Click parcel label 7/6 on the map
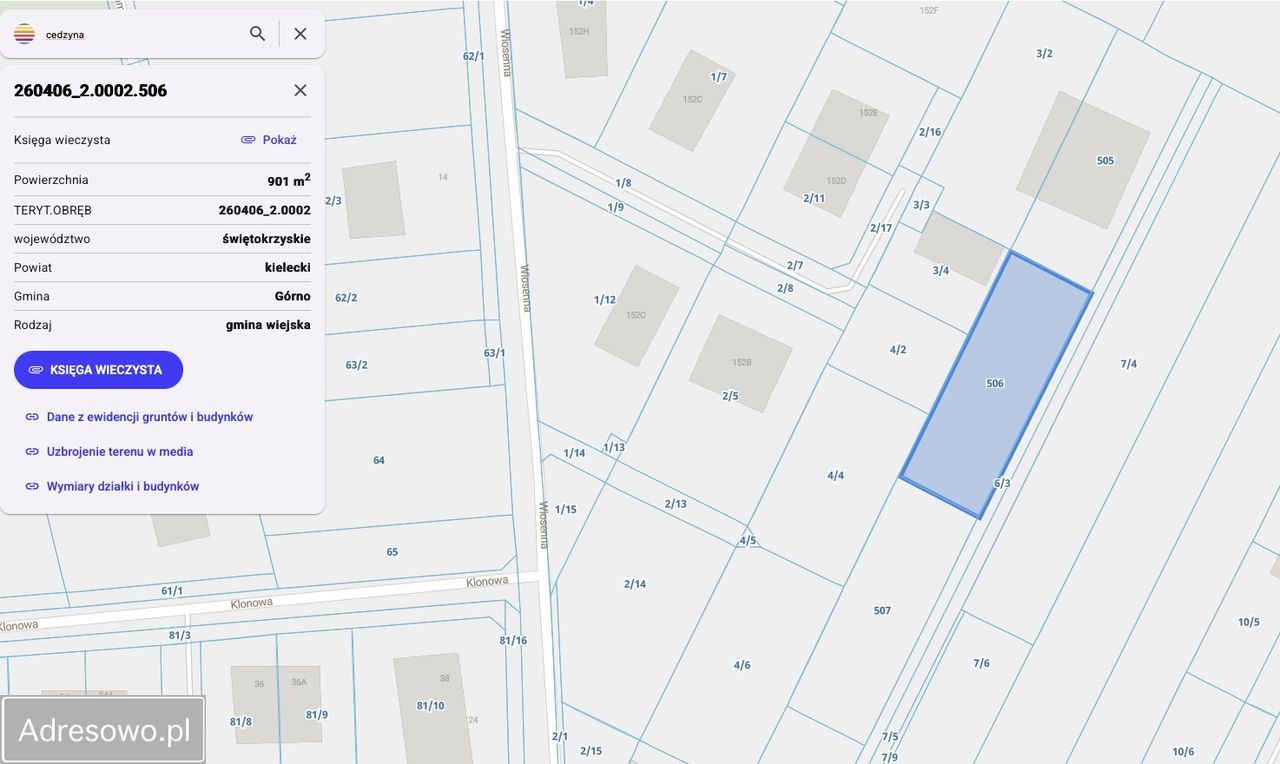The image size is (1280, 764). [982, 663]
